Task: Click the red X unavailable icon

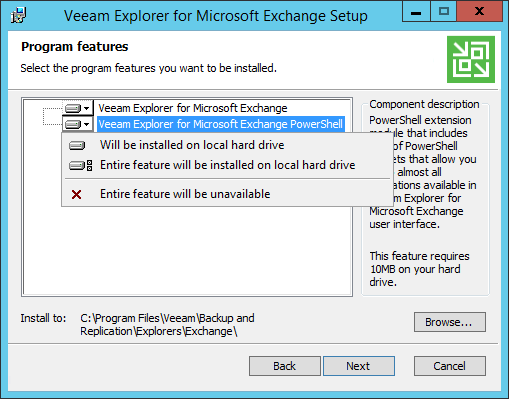Action: coord(76,194)
